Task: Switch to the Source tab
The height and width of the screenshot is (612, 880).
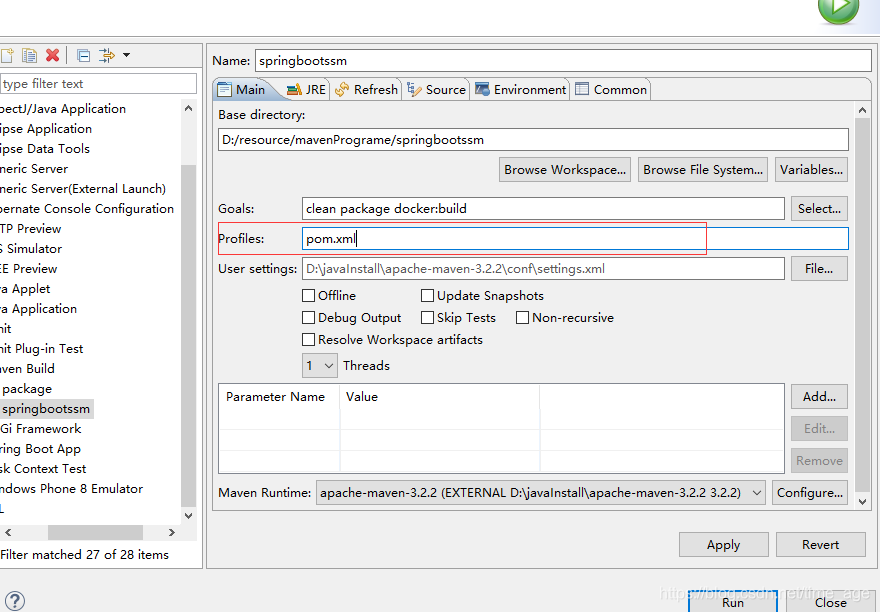Action: pyautogui.click(x=436, y=90)
